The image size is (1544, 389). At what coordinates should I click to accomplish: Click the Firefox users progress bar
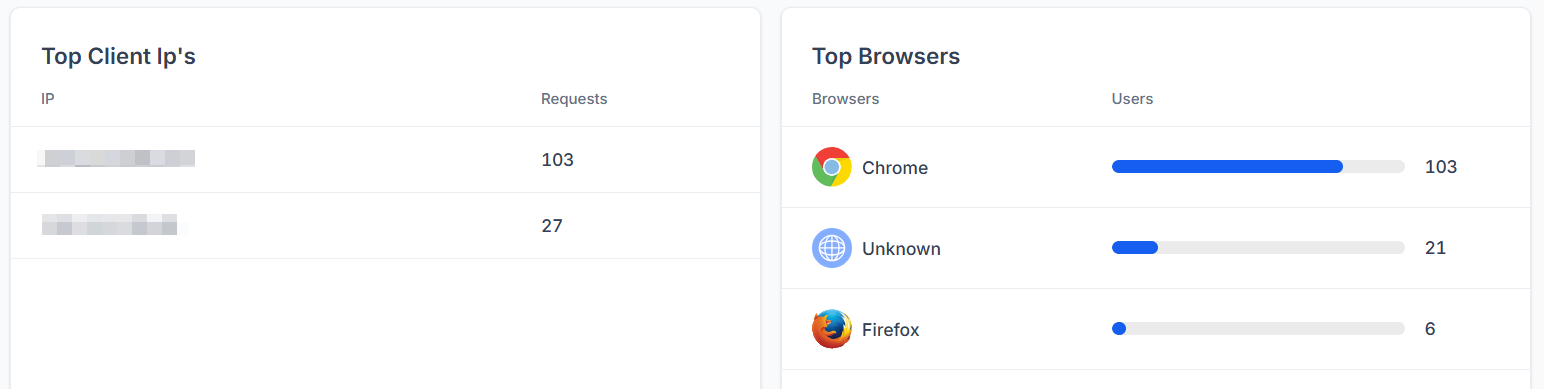pyautogui.click(x=1258, y=329)
